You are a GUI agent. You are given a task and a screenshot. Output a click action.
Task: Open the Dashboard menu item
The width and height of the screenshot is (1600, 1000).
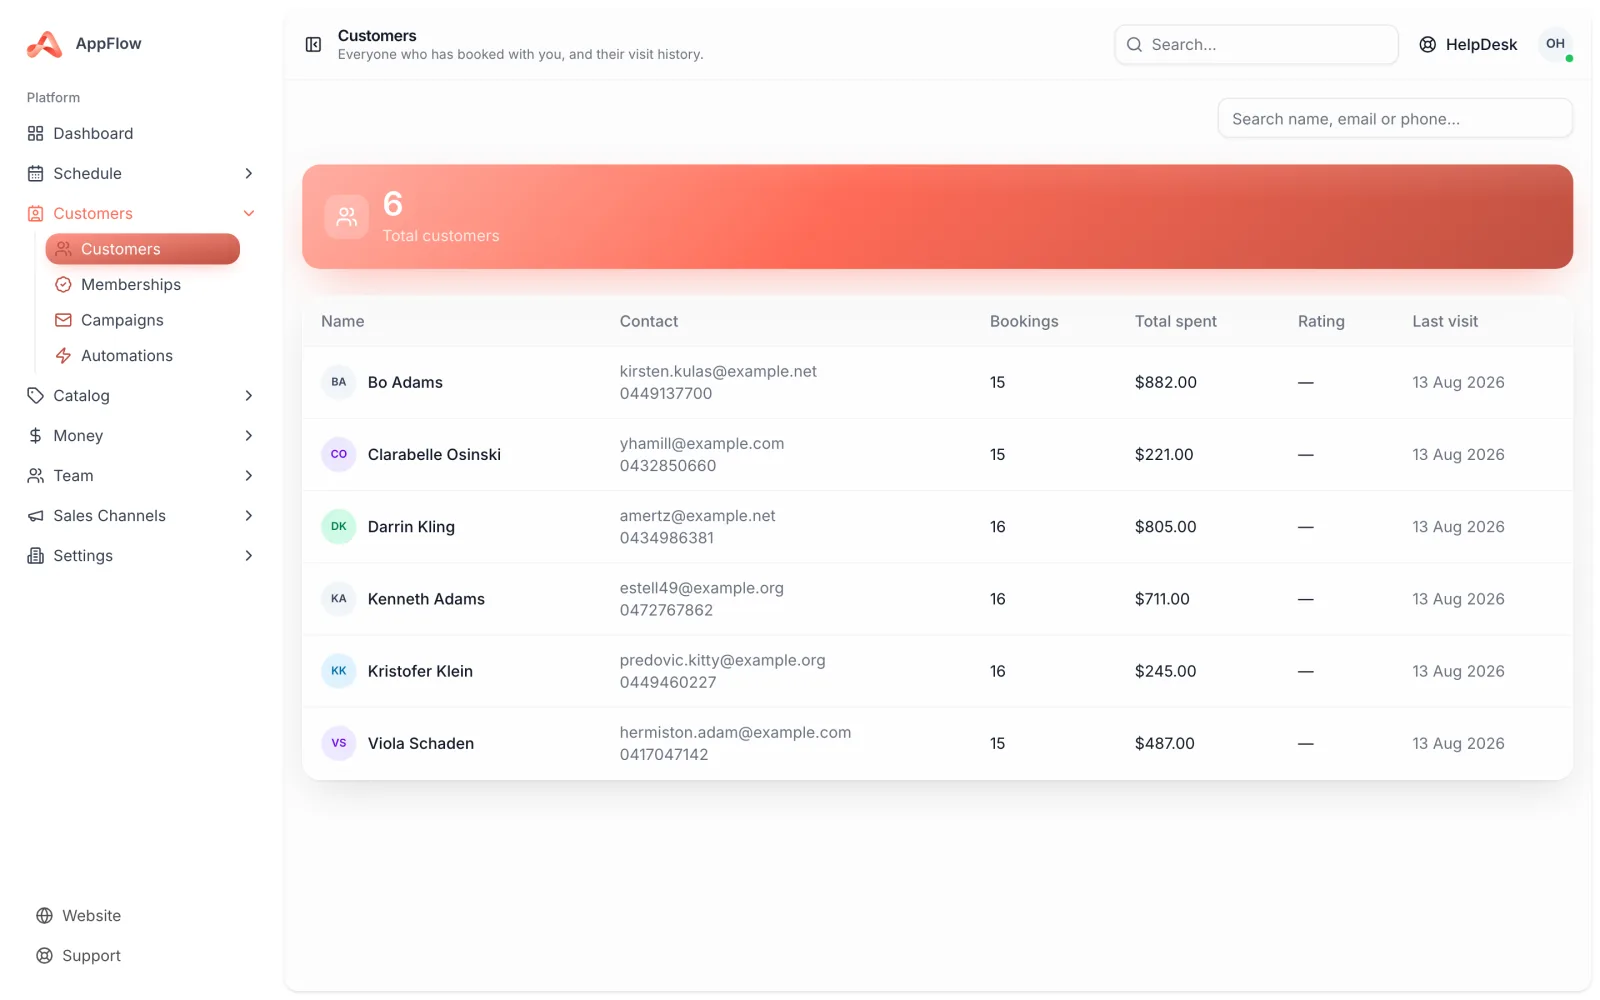tap(142, 133)
